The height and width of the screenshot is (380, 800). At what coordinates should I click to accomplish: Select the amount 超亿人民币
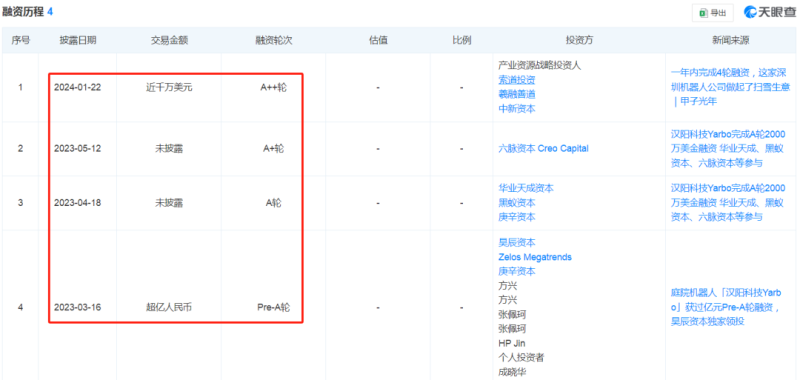click(169, 308)
